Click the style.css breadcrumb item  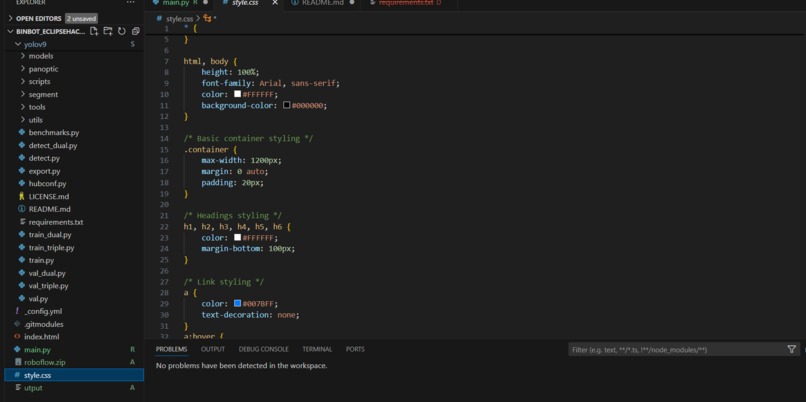click(x=180, y=19)
